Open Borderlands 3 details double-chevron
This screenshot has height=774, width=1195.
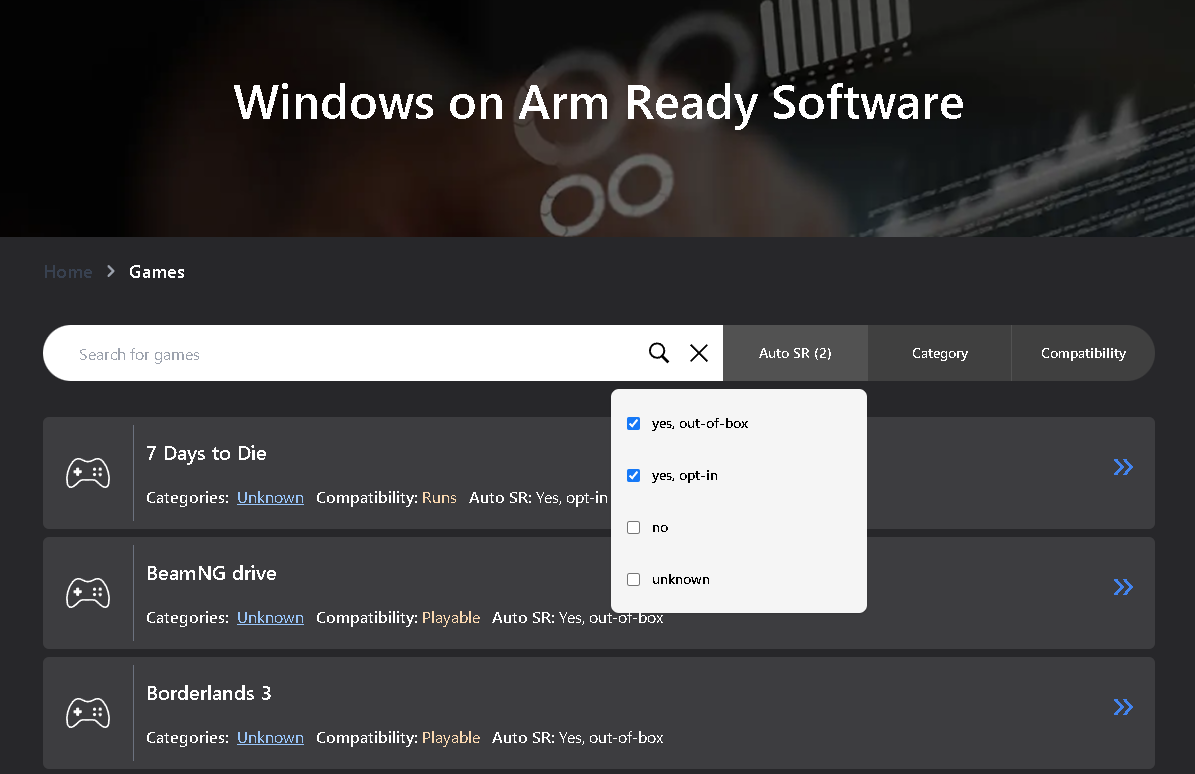(x=1123, y=707)
